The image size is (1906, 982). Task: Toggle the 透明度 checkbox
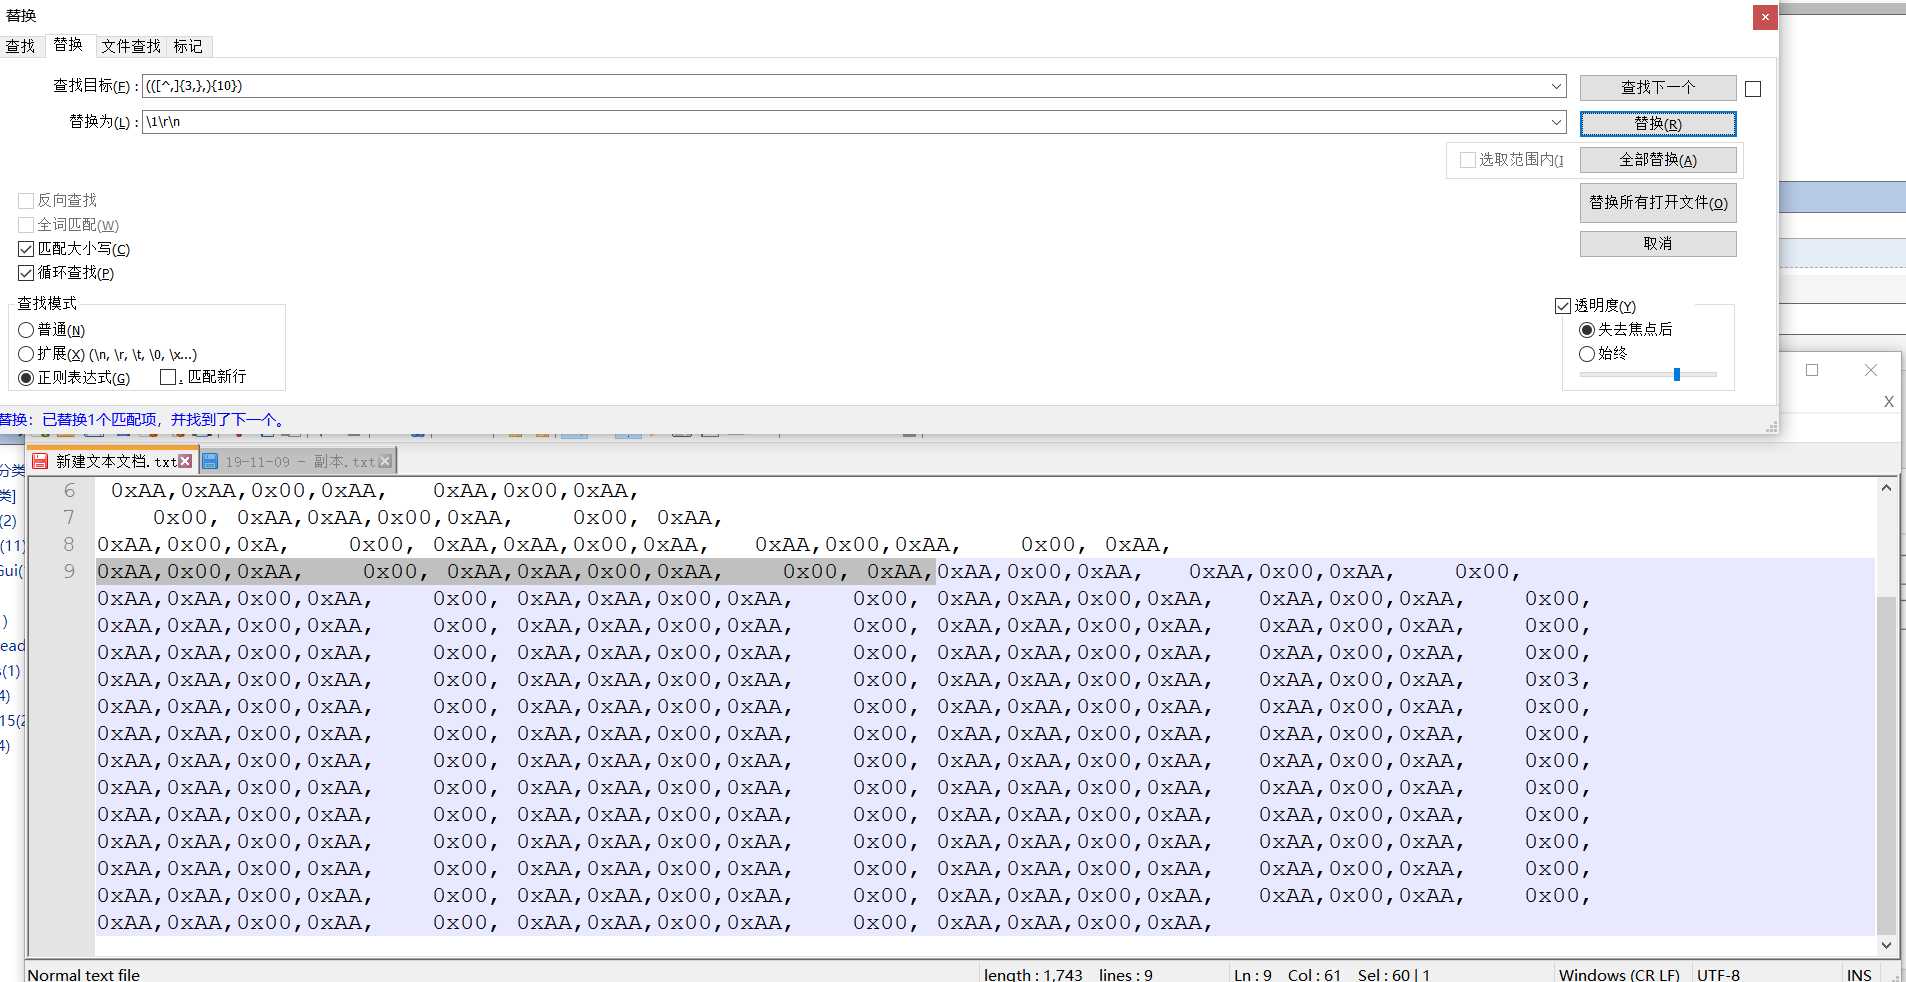tap(1563, 306)
